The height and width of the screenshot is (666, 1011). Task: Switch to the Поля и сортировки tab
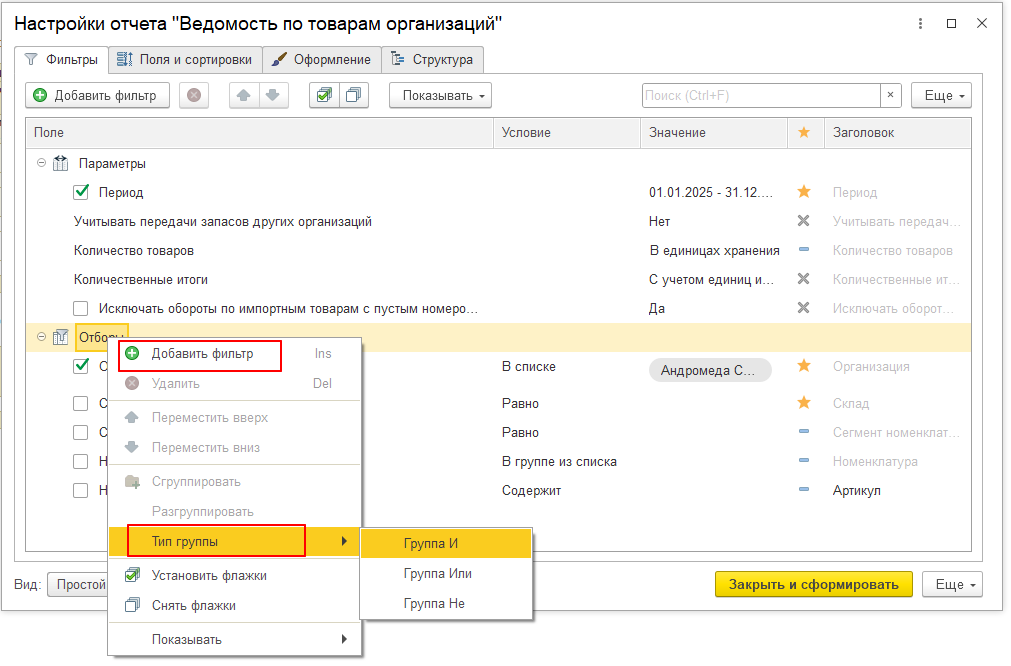185,60
